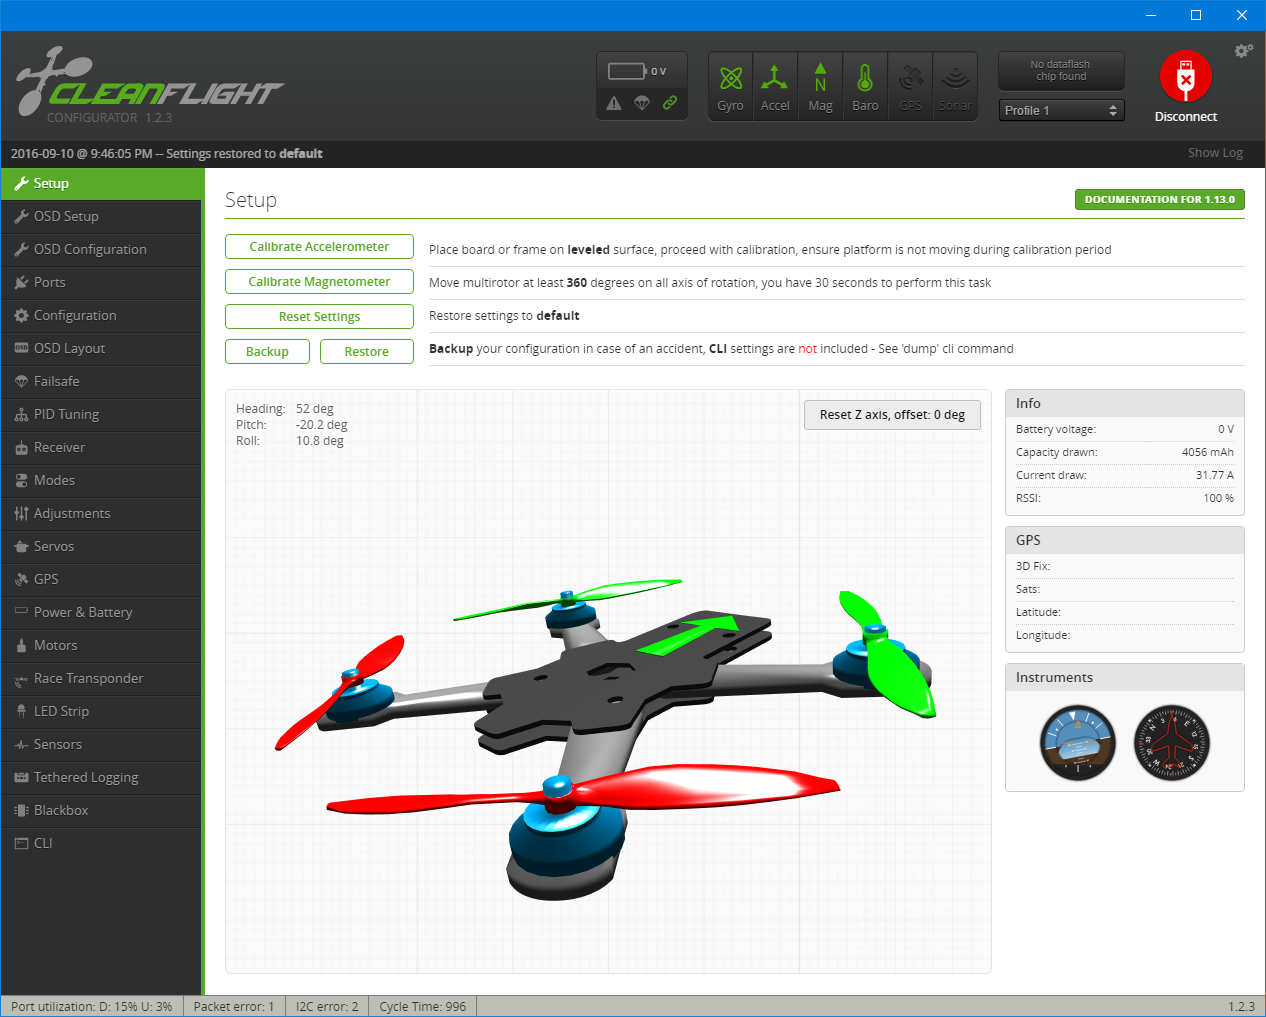The width and height of the screenshot is (1266, 1017).
Task: Open the LED Strip tab
Action: 101,712
